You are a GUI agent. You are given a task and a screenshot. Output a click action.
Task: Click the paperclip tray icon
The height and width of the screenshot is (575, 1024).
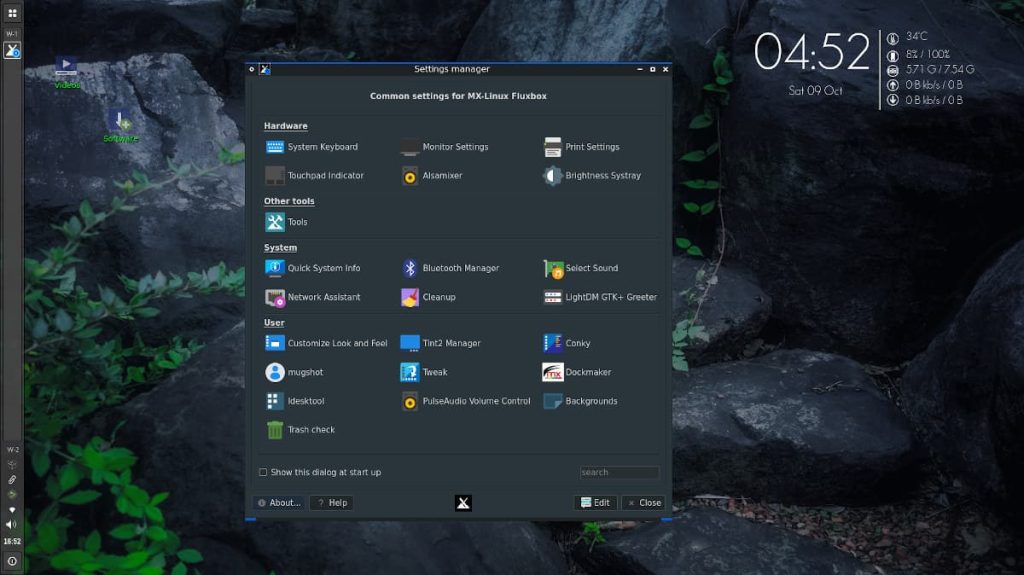pyautogui.click(x=12, y=480)
